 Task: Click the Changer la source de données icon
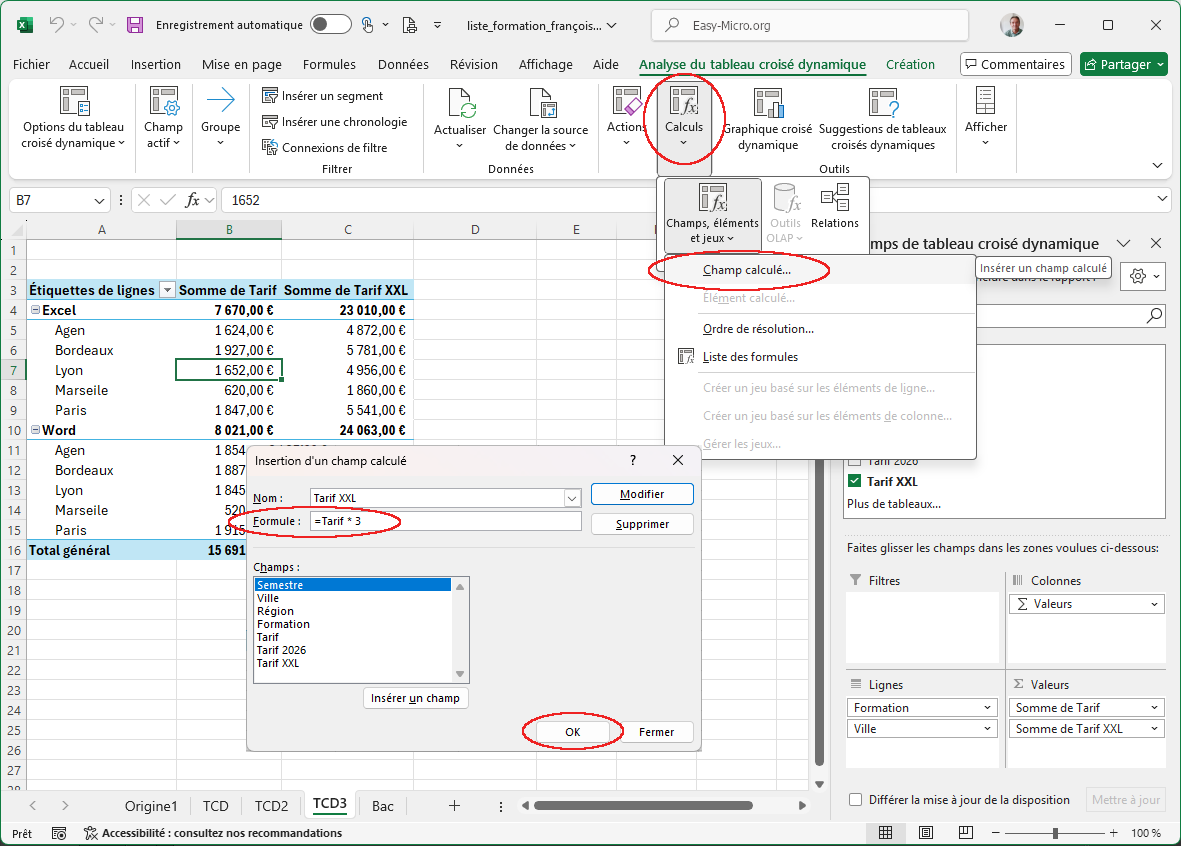tap(541, 104)
